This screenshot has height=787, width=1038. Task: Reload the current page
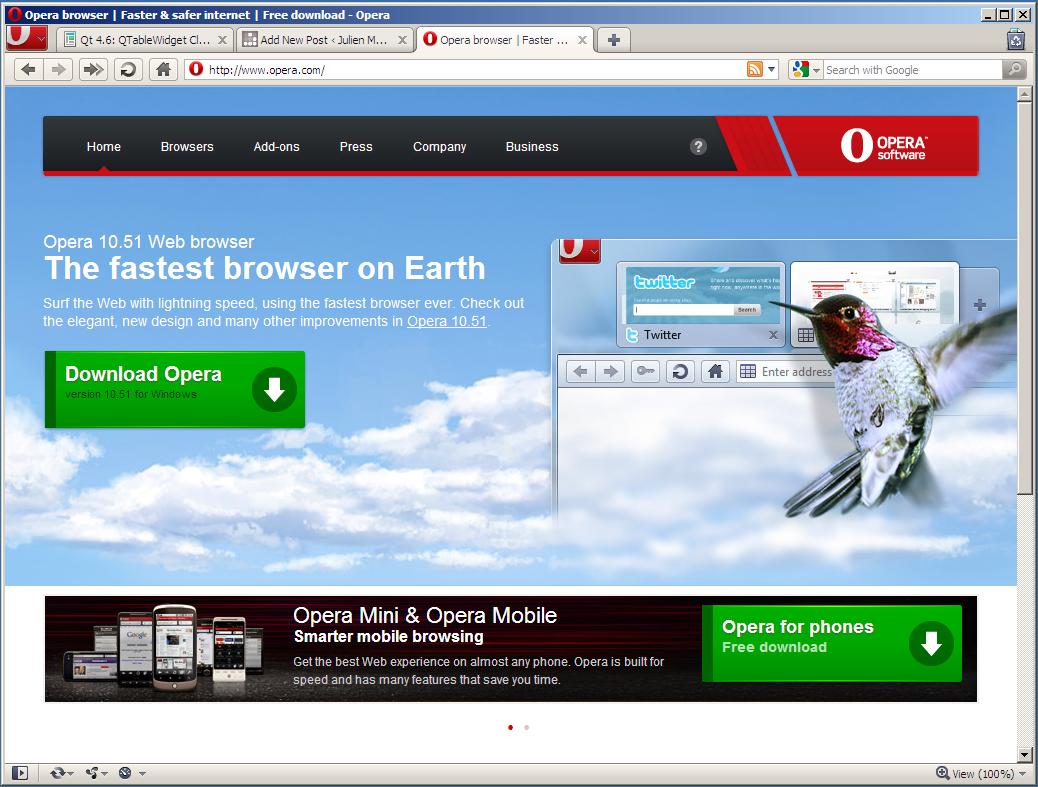[x=128, y=69]
